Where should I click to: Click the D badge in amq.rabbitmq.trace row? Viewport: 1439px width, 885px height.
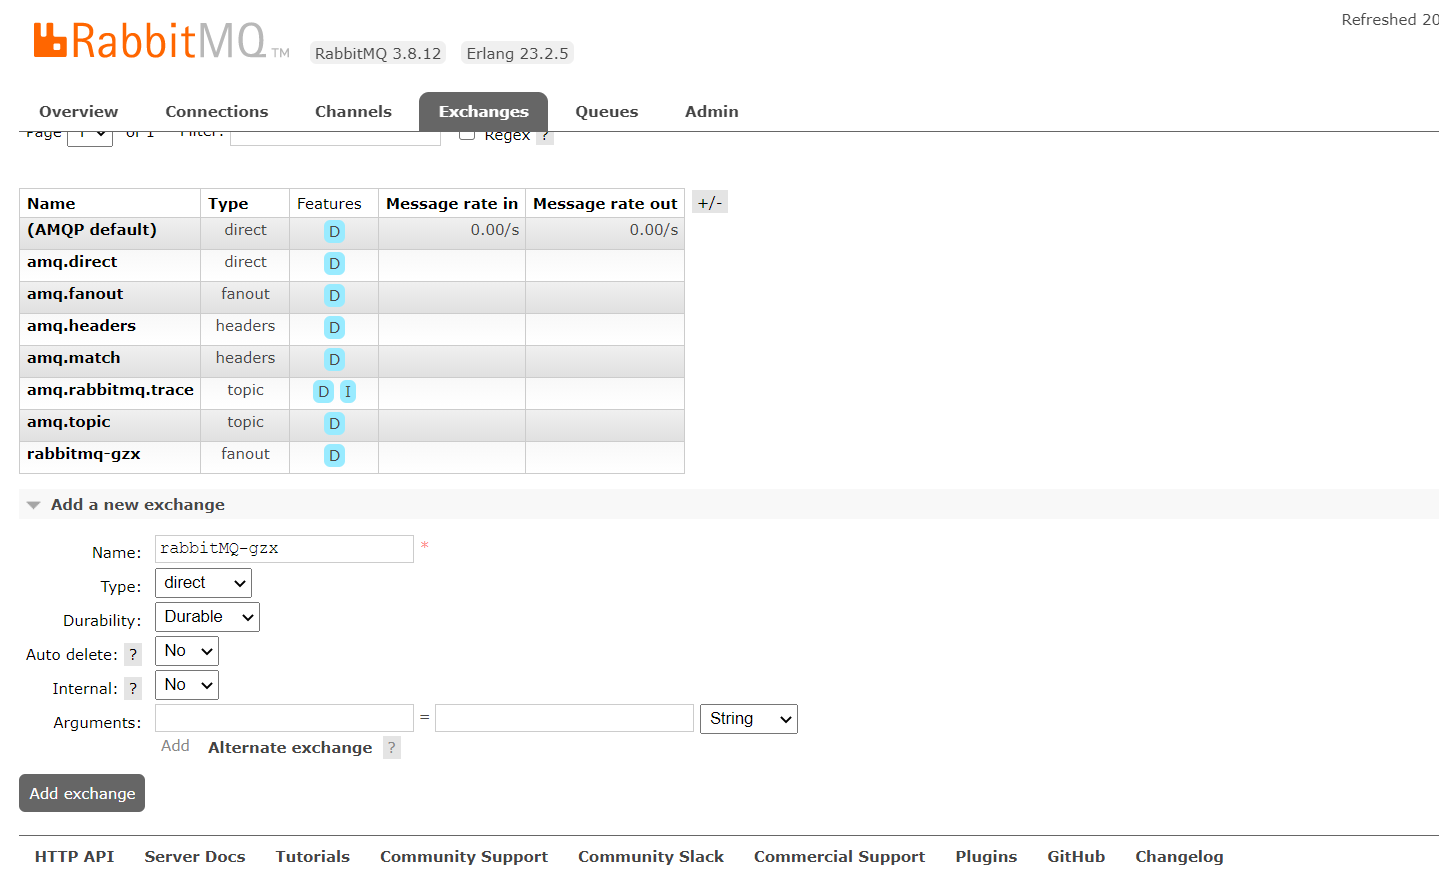click(323, 392)
